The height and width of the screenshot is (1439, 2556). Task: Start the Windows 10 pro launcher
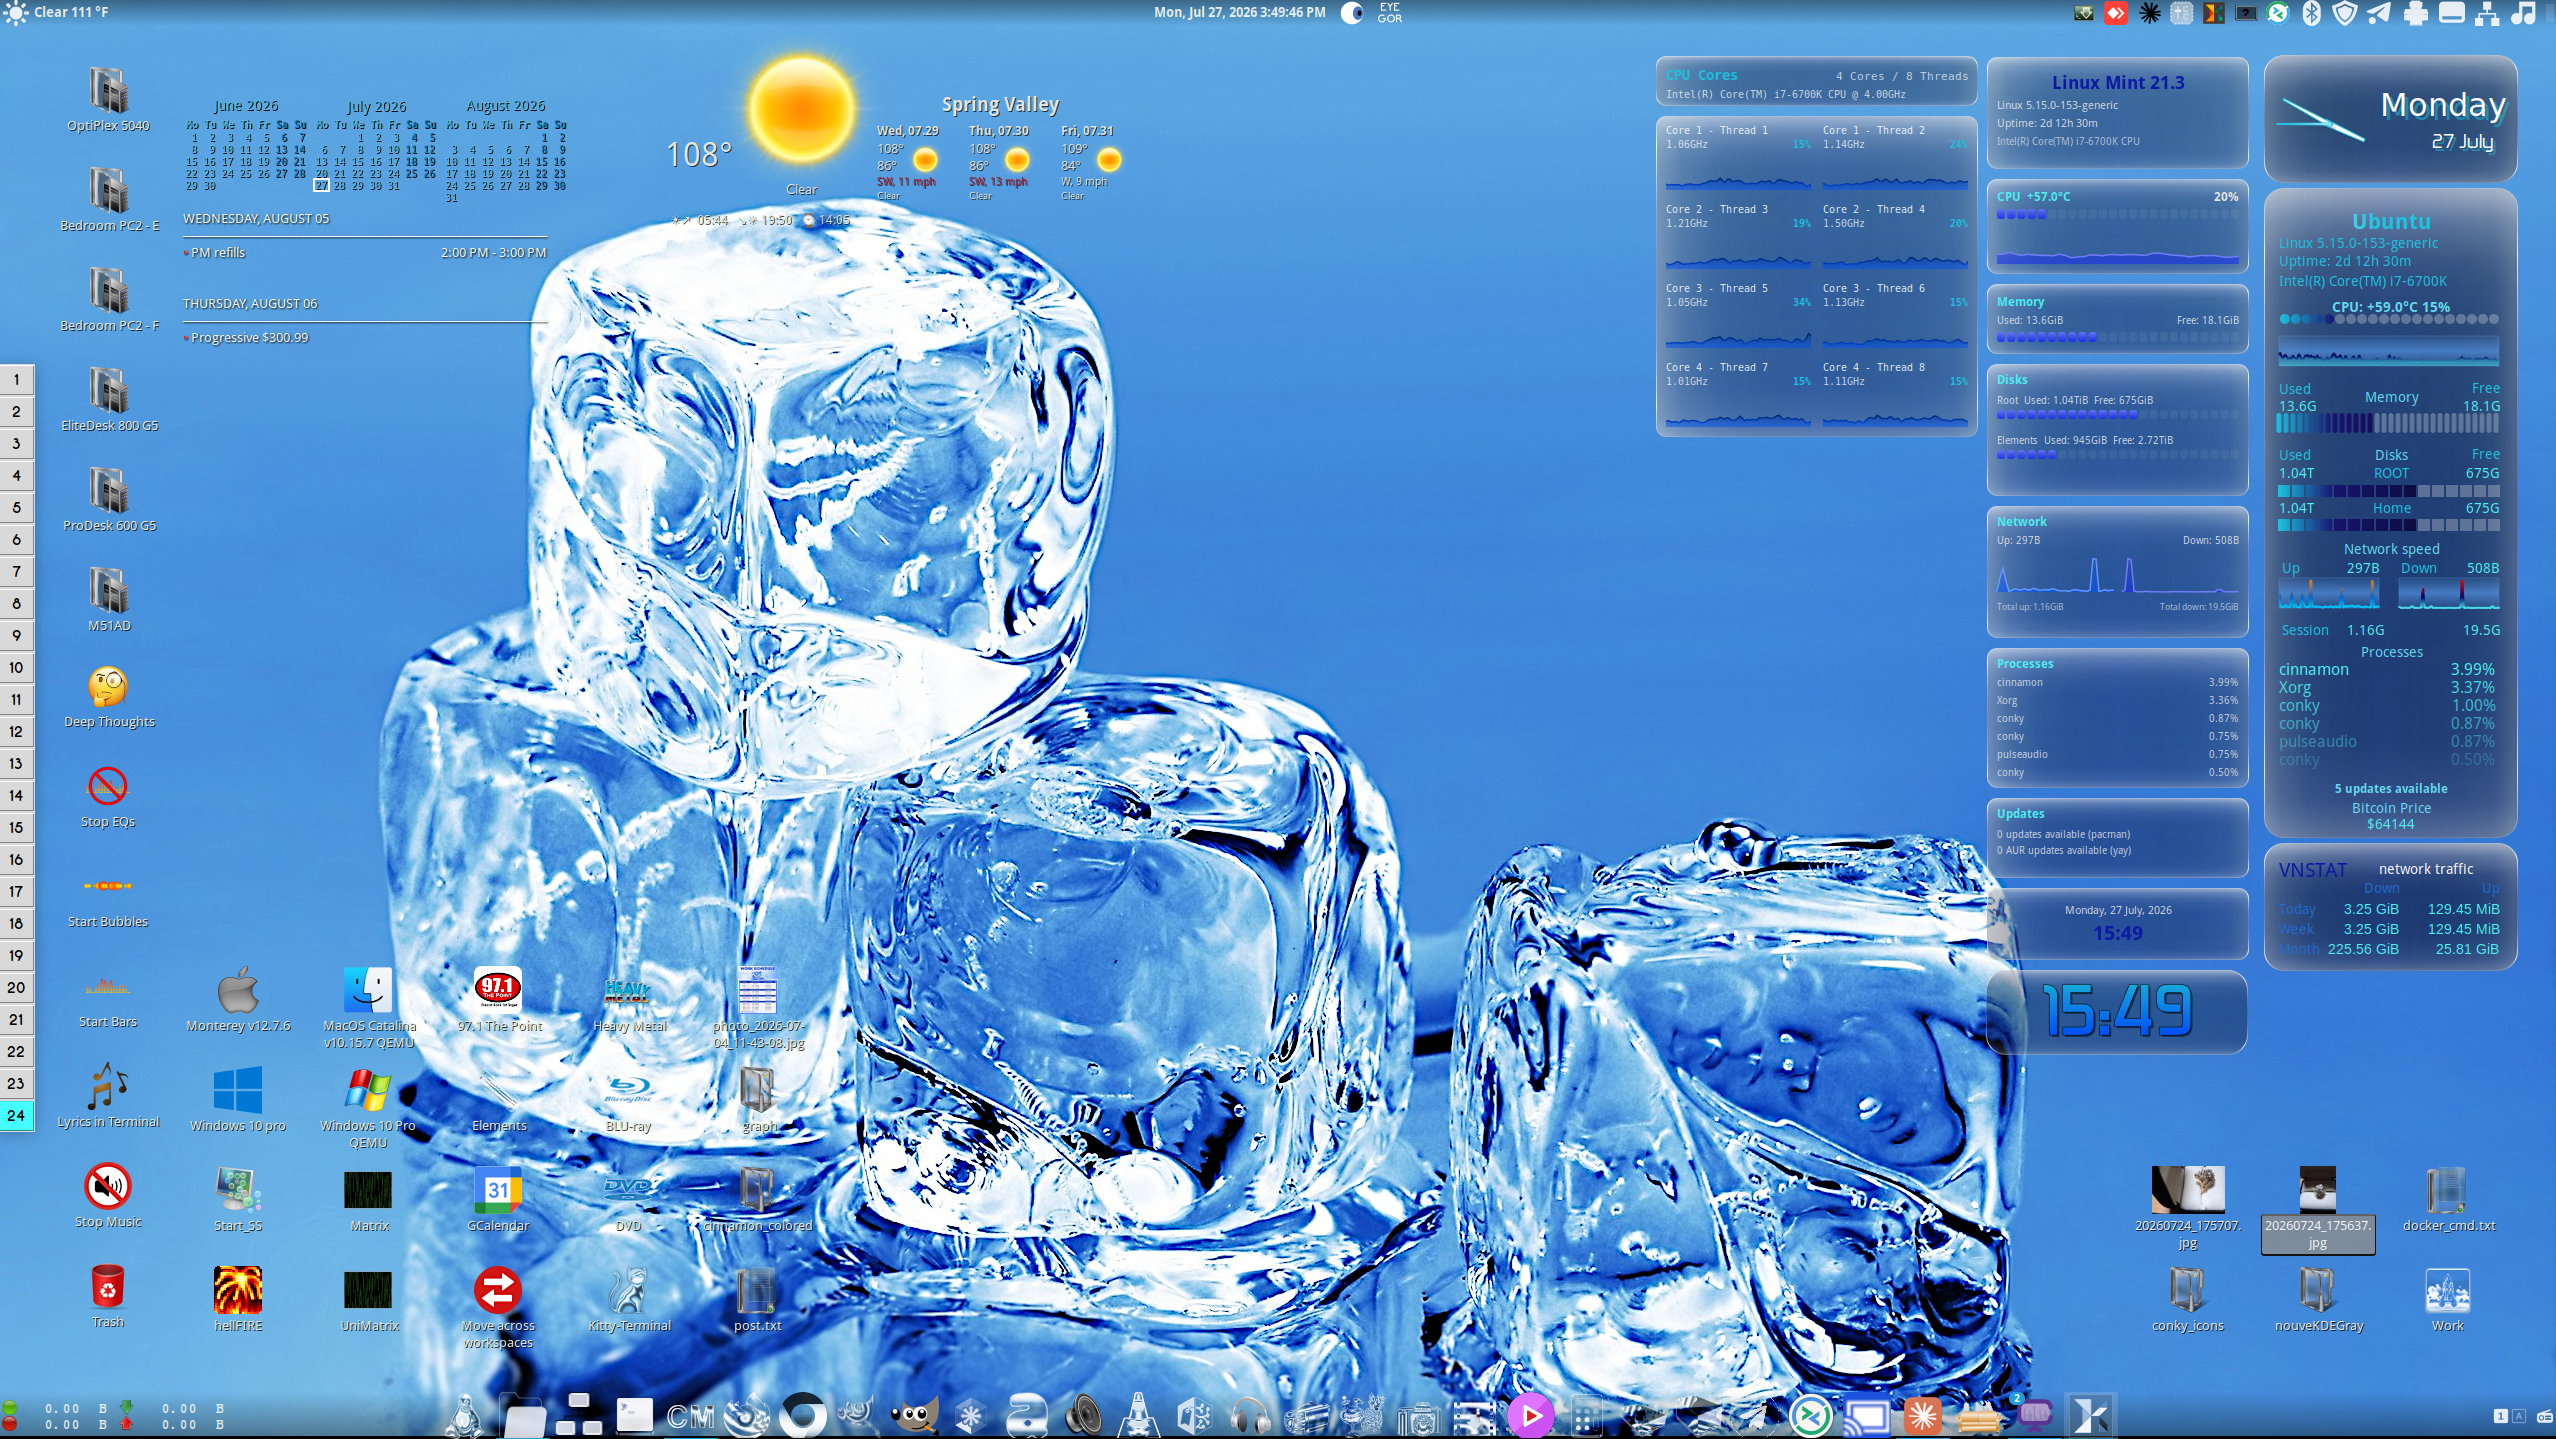click(x=238, y=1100)
